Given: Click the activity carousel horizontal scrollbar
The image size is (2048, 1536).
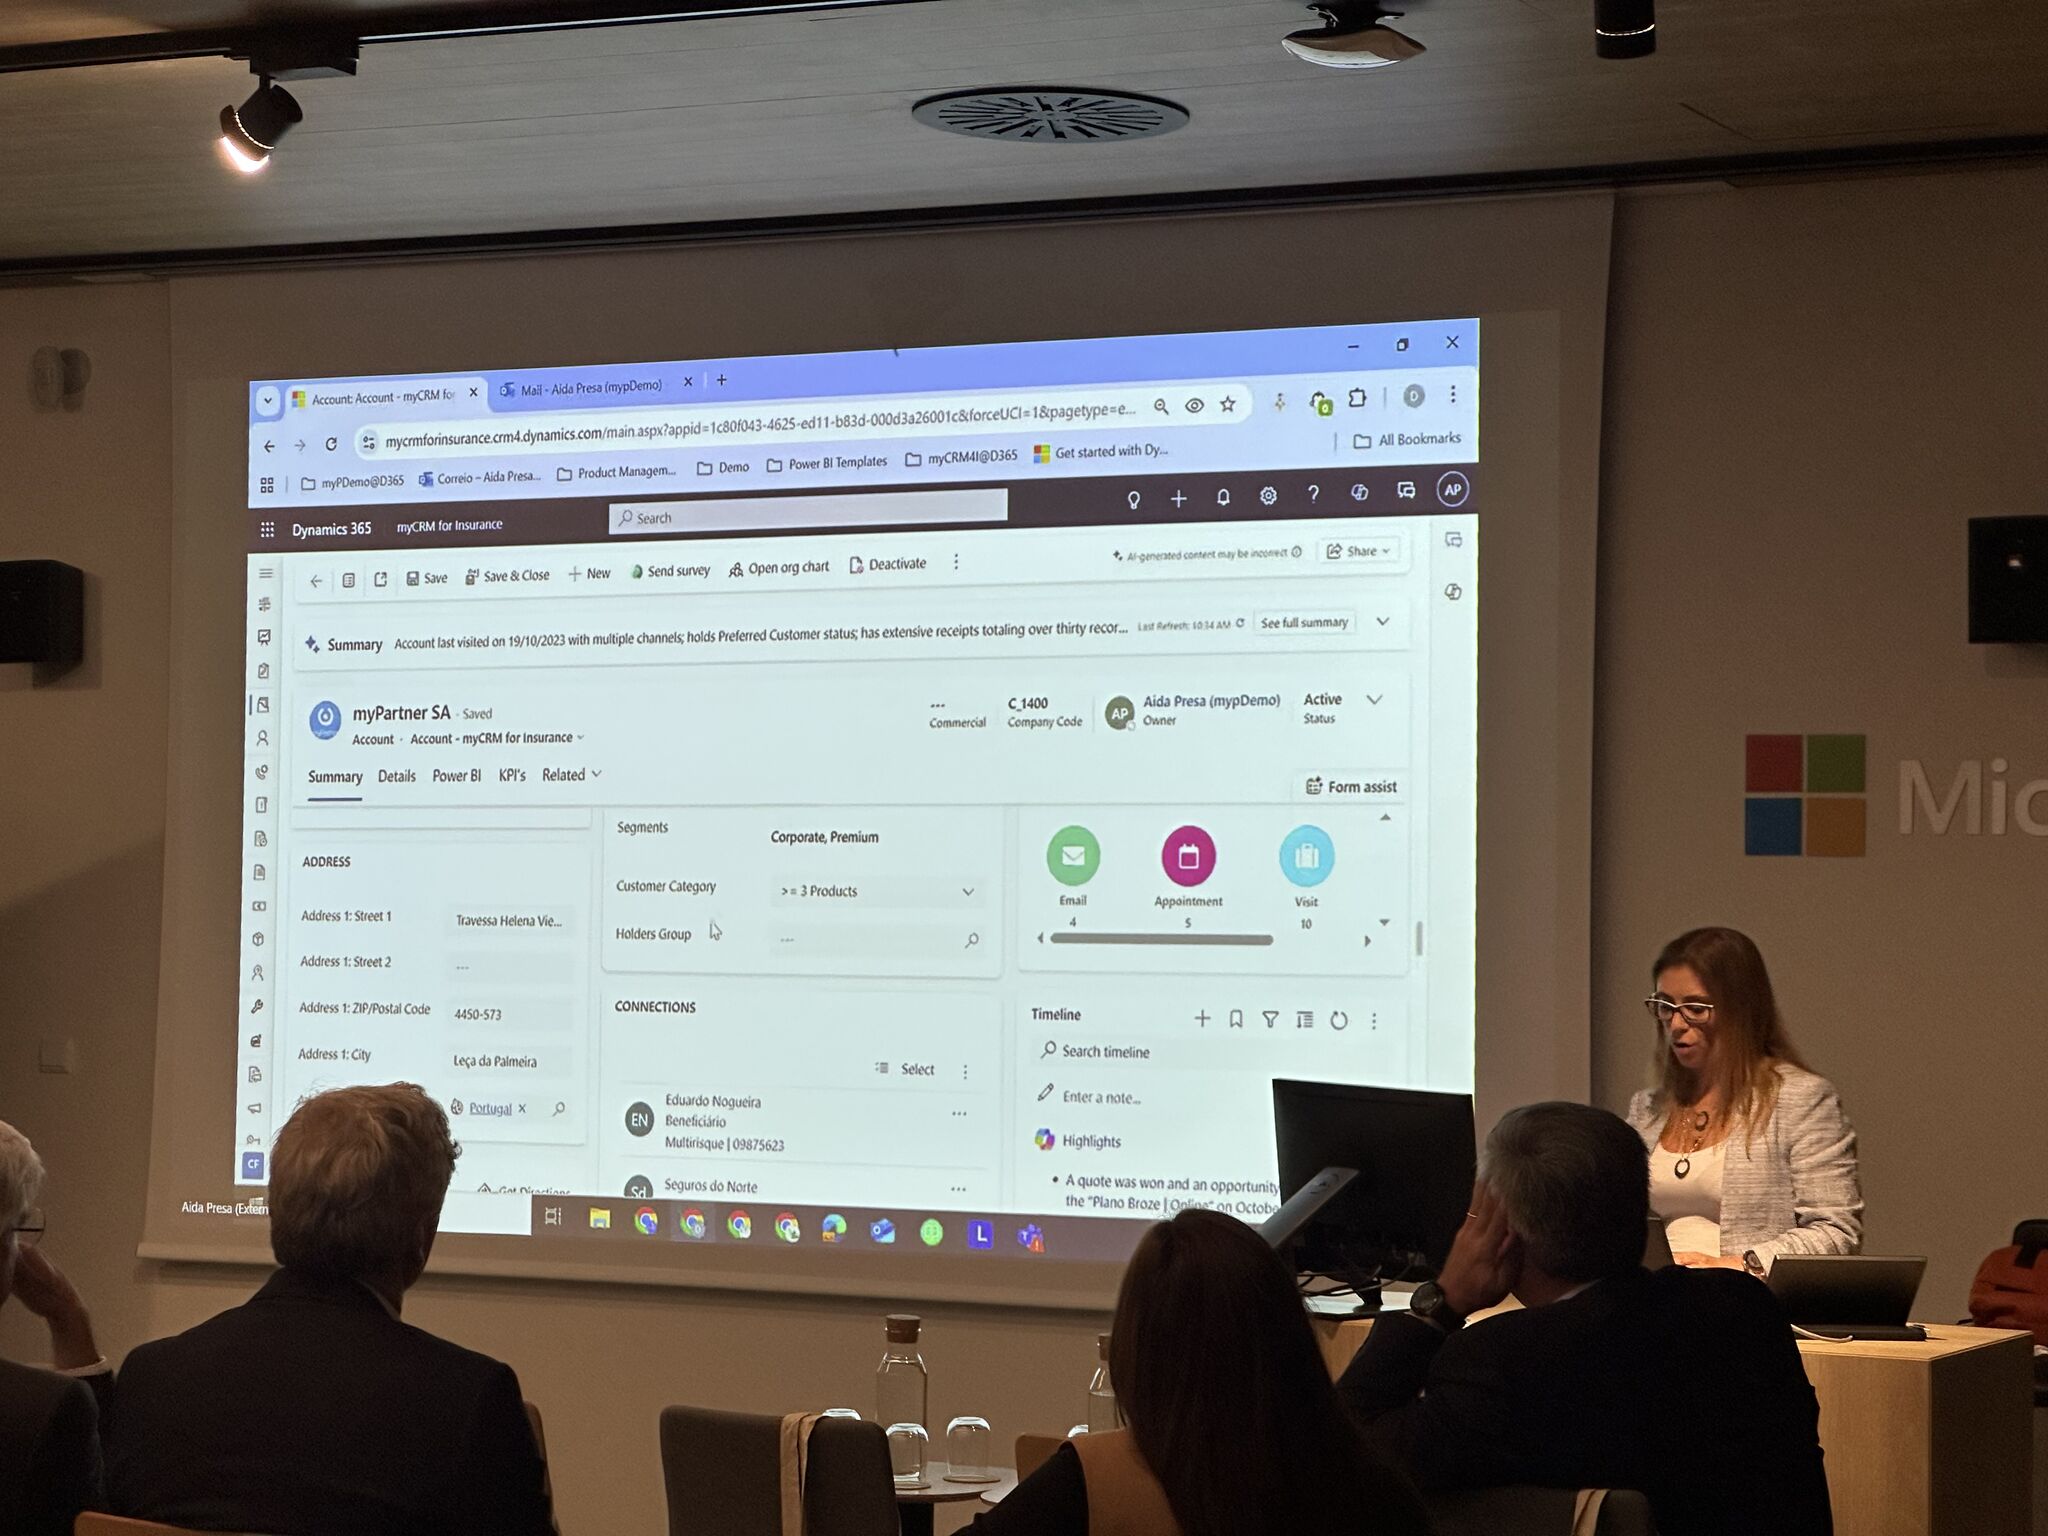Looking at the screenshot, I should point(1161,940).
